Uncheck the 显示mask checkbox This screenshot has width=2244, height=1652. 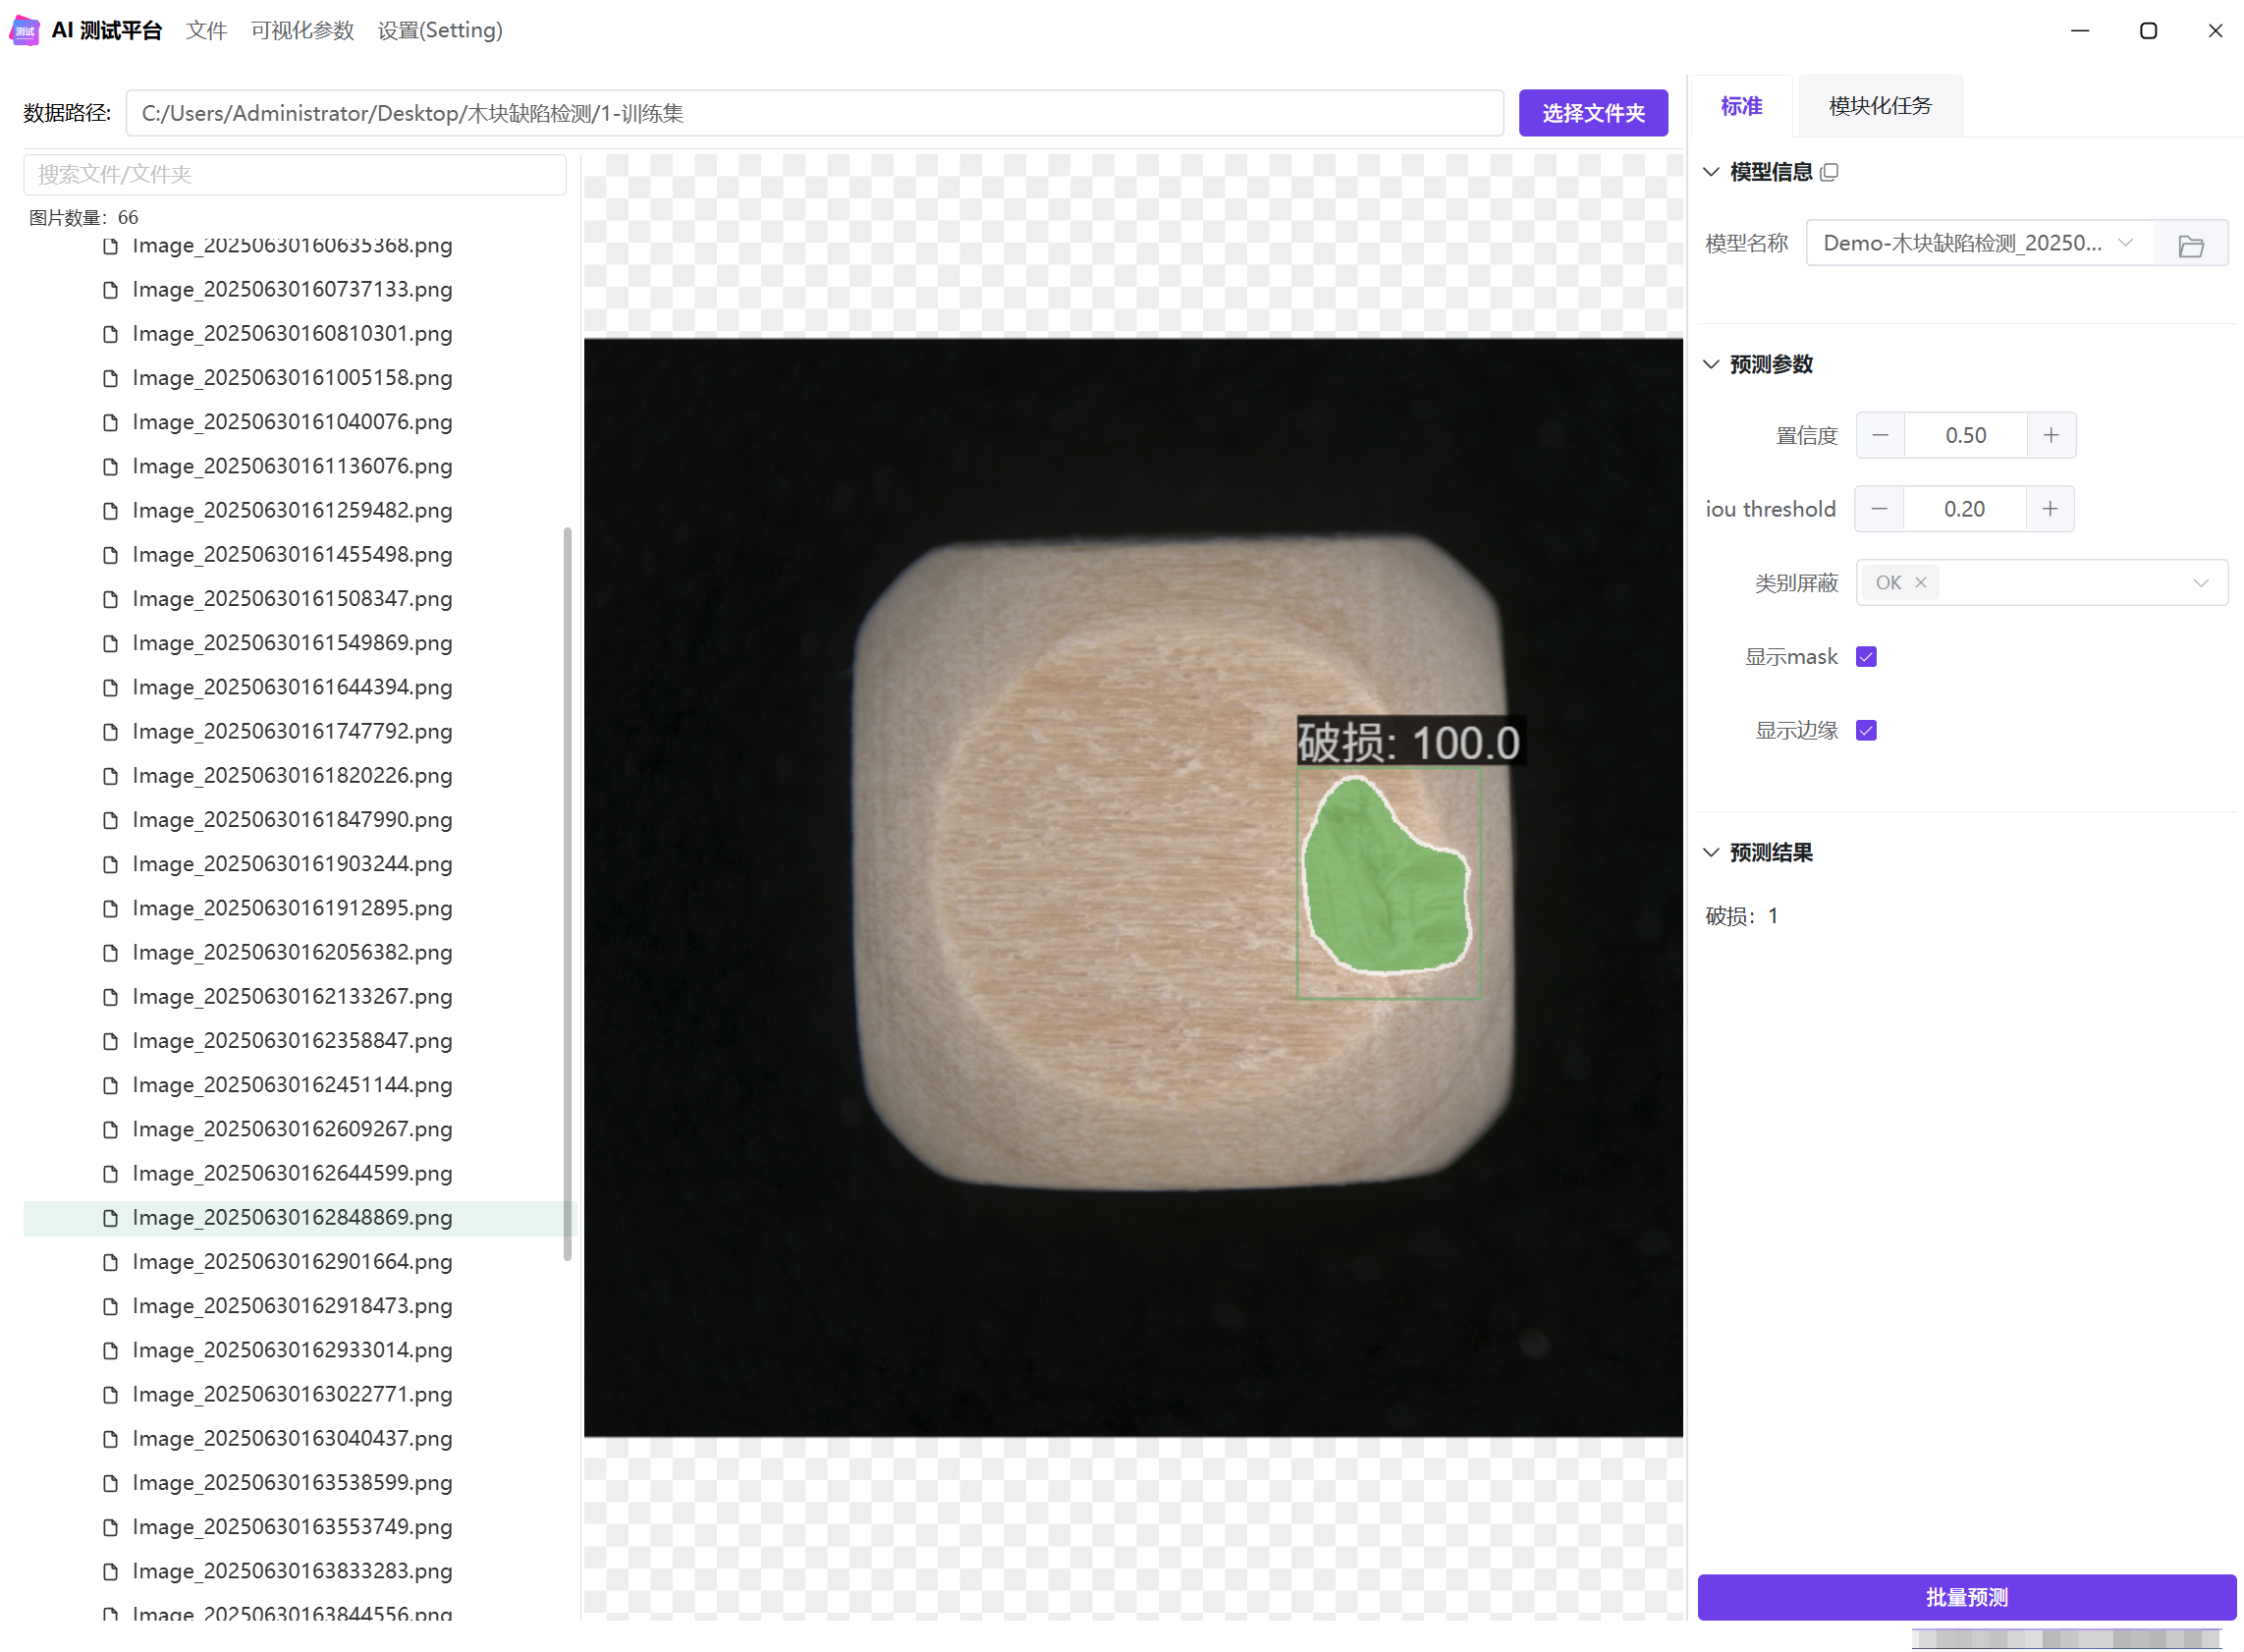pos(1866,657)
